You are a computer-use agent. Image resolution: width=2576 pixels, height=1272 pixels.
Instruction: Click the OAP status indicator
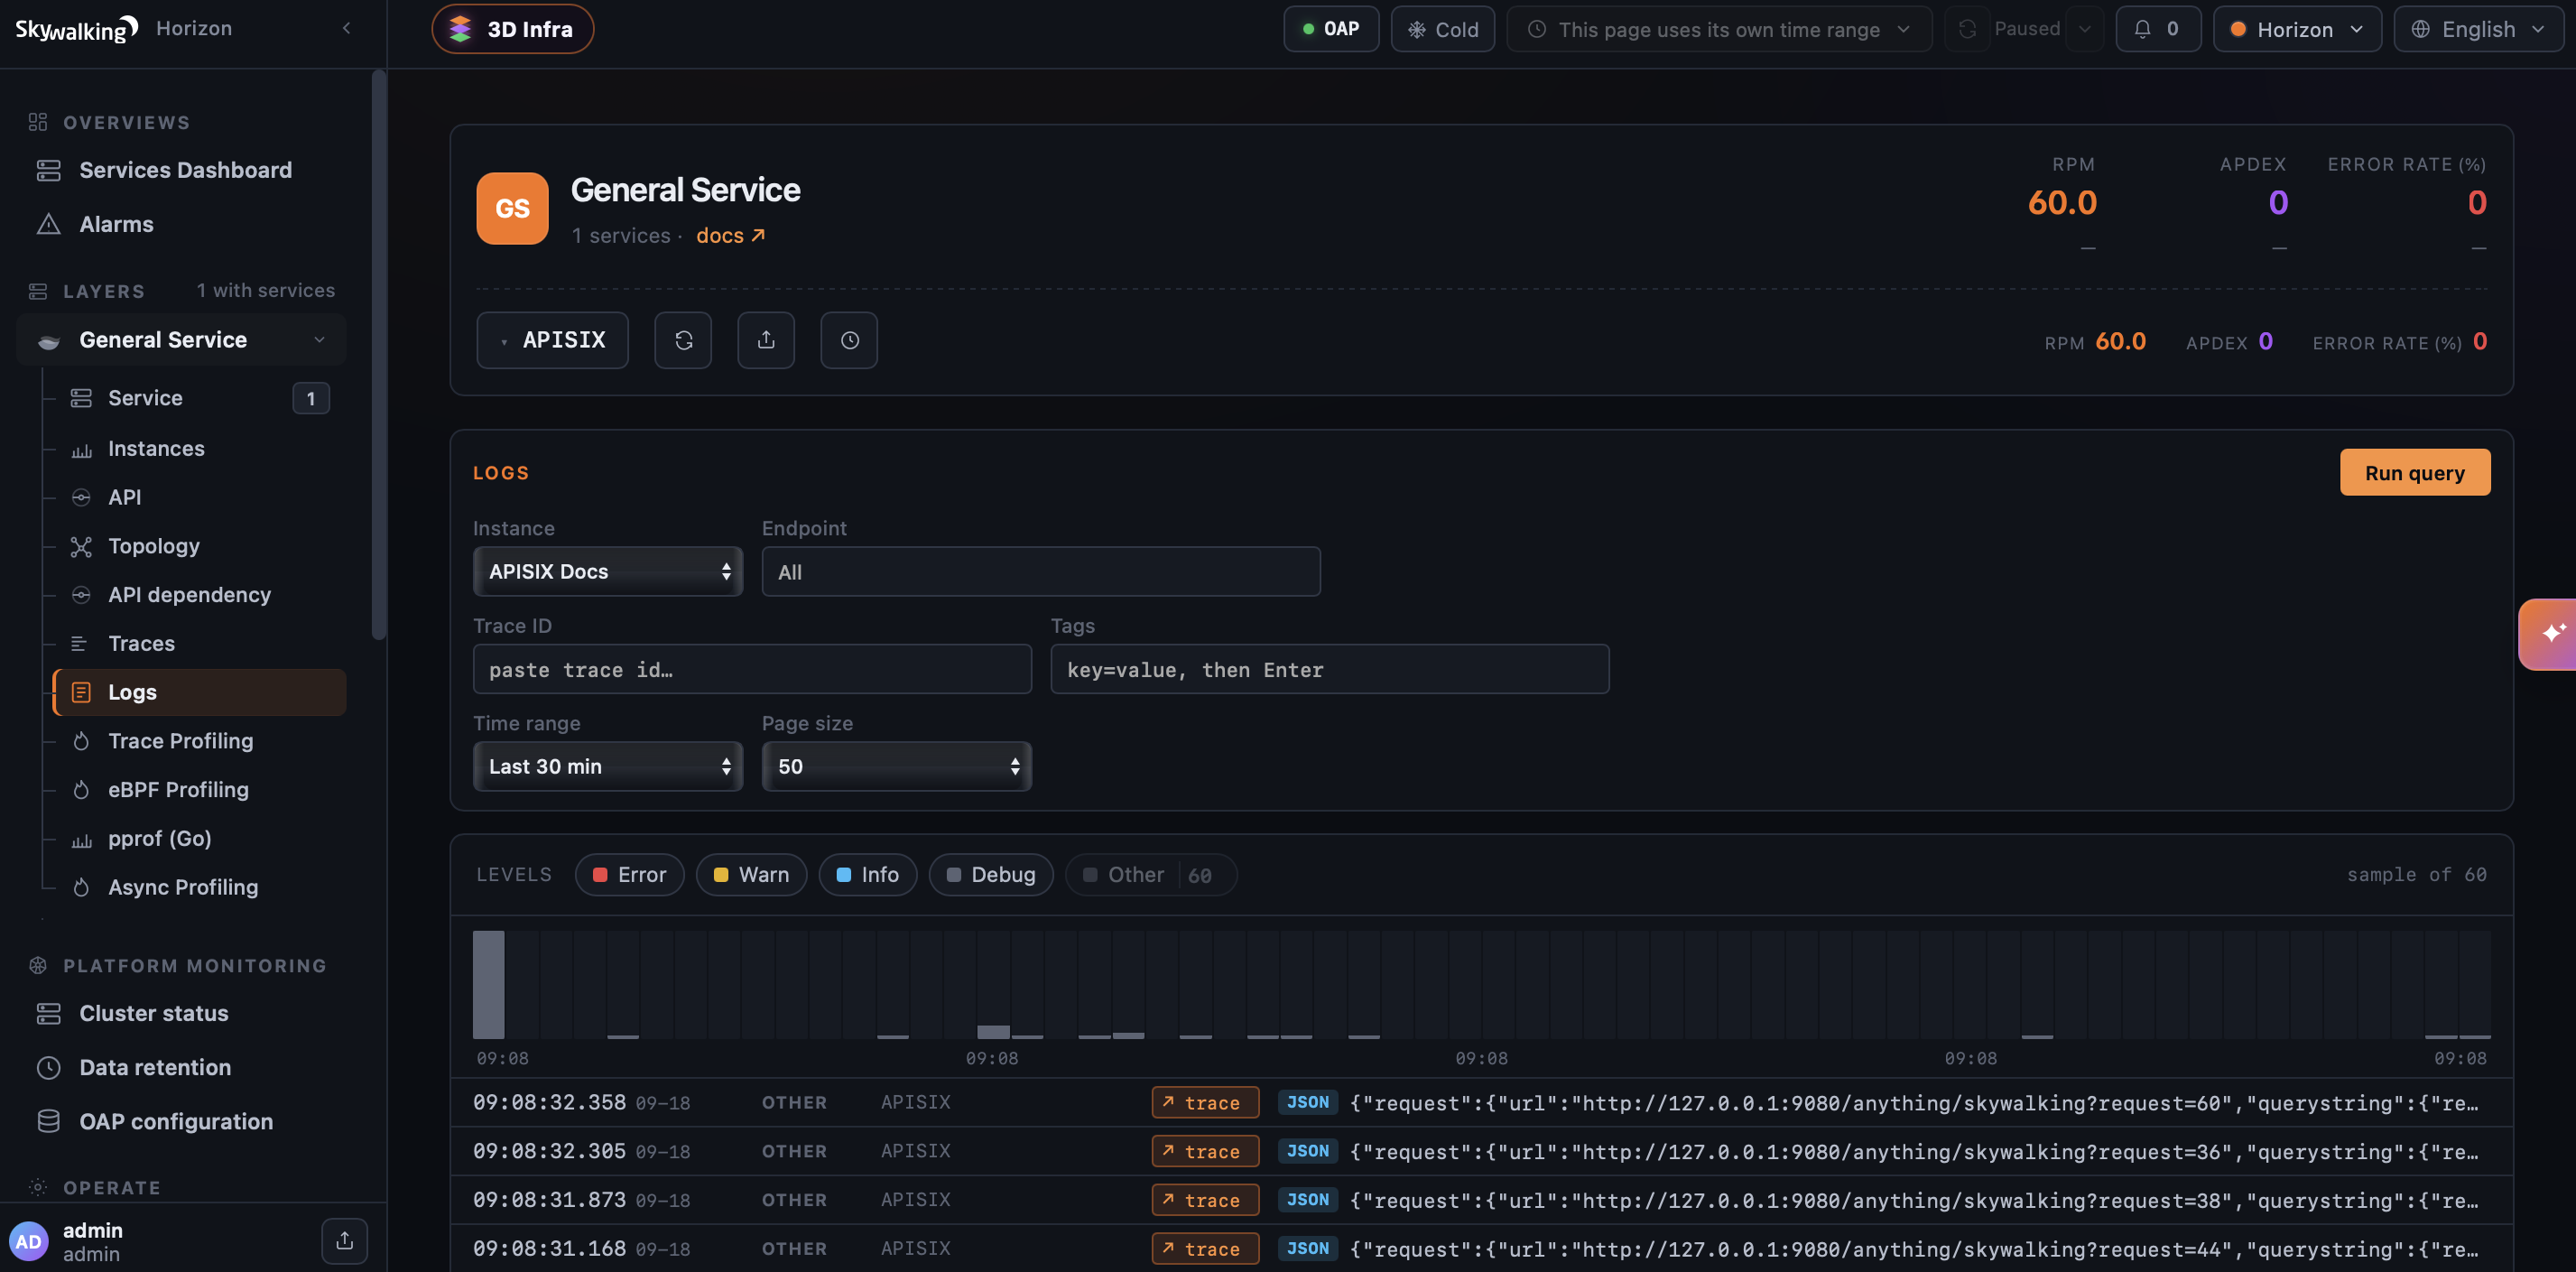[x=1330, y=29]
